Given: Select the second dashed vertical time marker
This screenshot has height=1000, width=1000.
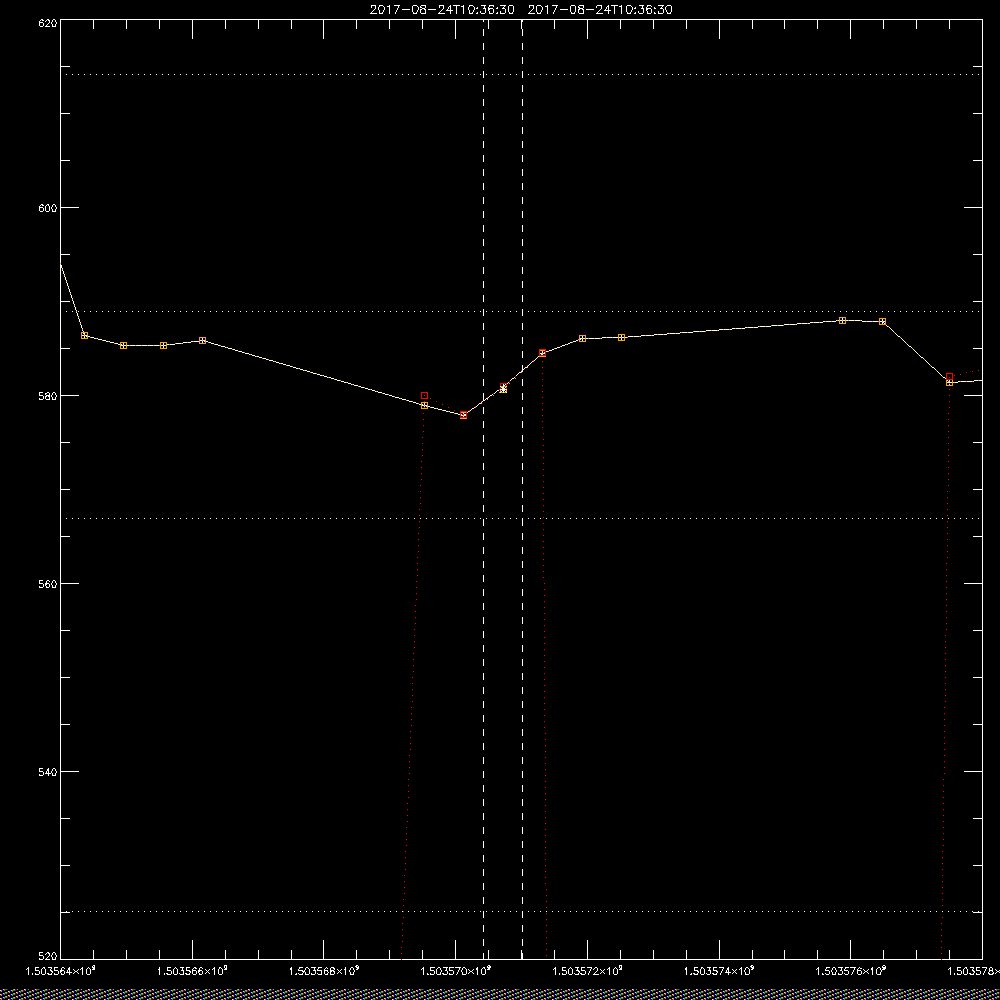Looking at the screenshot, I should pyautogui.click(x=522, y=489).
